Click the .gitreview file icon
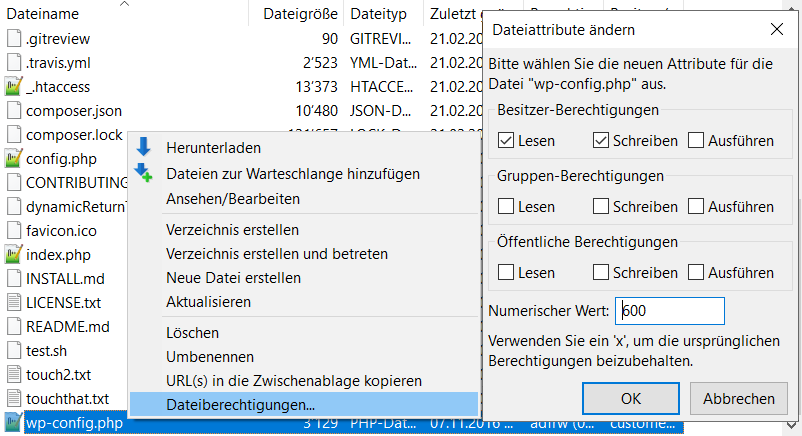The image size is (802, 436). [x=13, y=39]
